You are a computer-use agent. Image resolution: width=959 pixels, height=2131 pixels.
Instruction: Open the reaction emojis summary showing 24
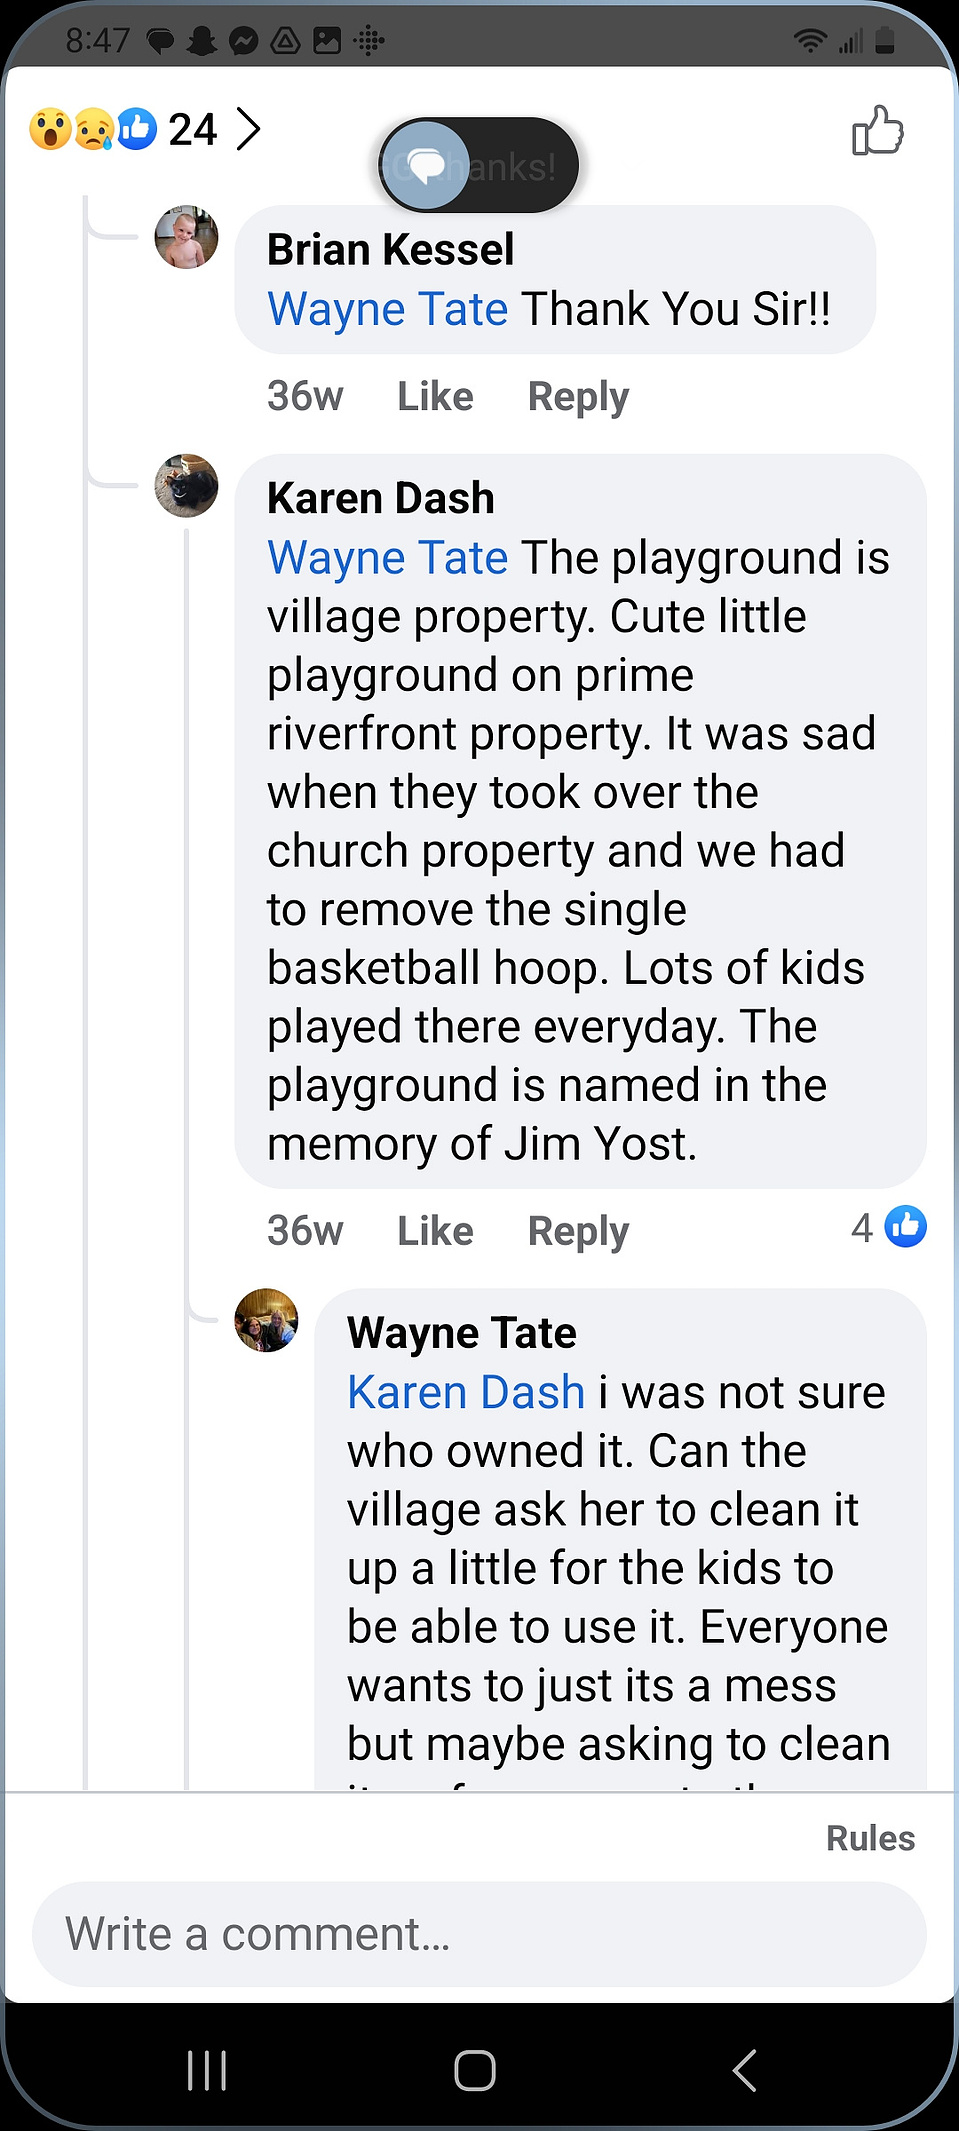pos(123,129)
